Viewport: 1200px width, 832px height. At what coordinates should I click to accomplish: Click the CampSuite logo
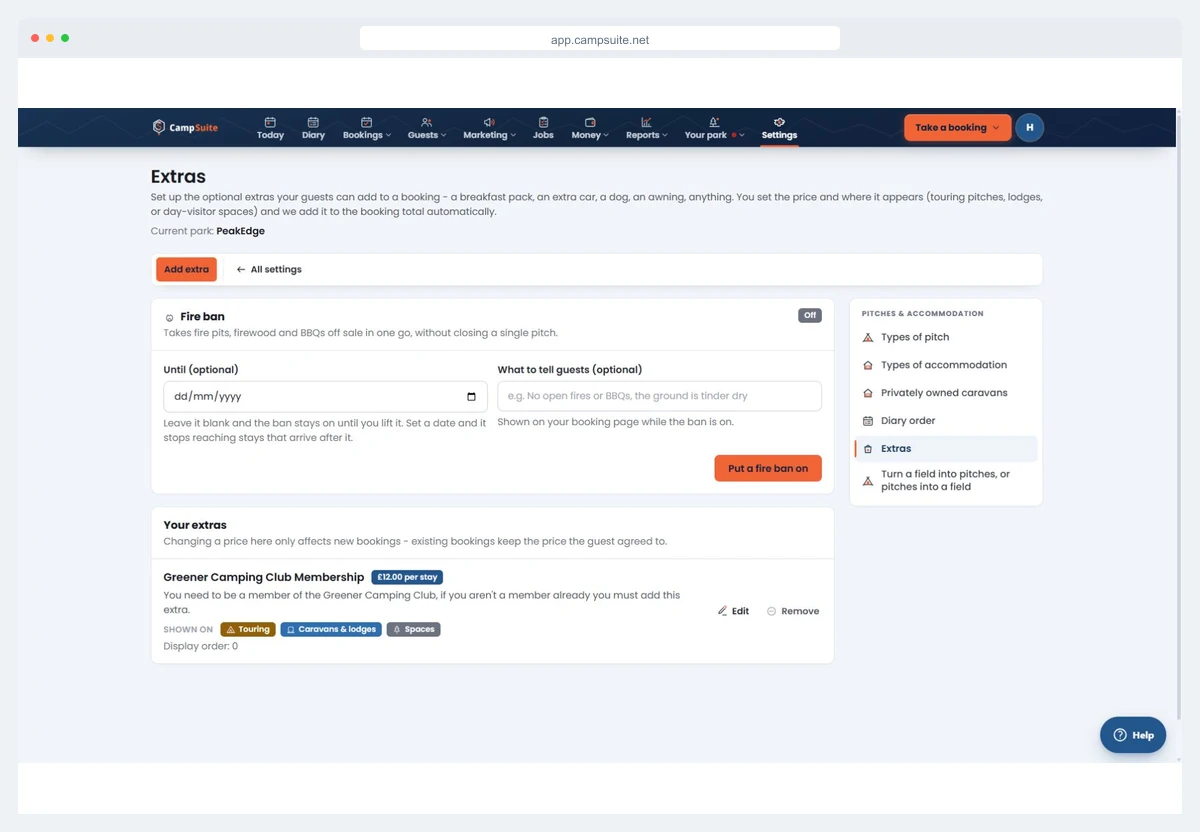pyautogui.click(x=185, y=127)
